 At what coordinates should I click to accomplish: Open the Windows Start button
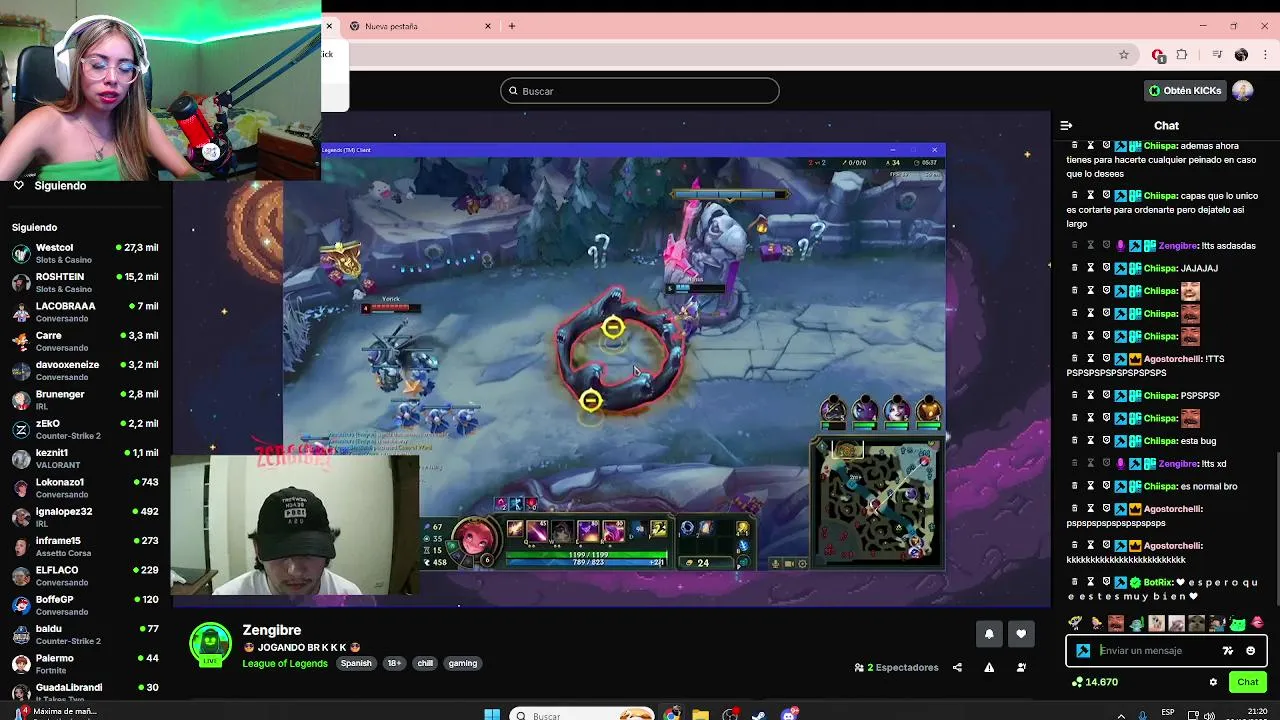(491, 714)
